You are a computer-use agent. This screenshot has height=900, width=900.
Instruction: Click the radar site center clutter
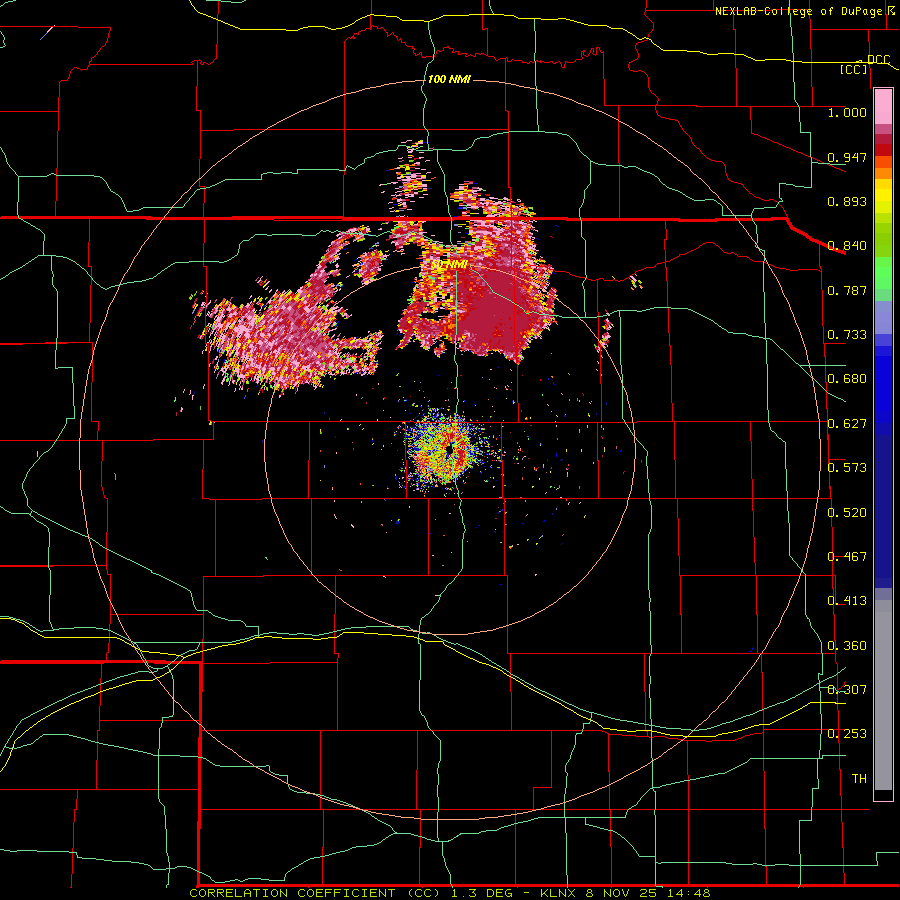pyautogui.click(x=449, y=450)
